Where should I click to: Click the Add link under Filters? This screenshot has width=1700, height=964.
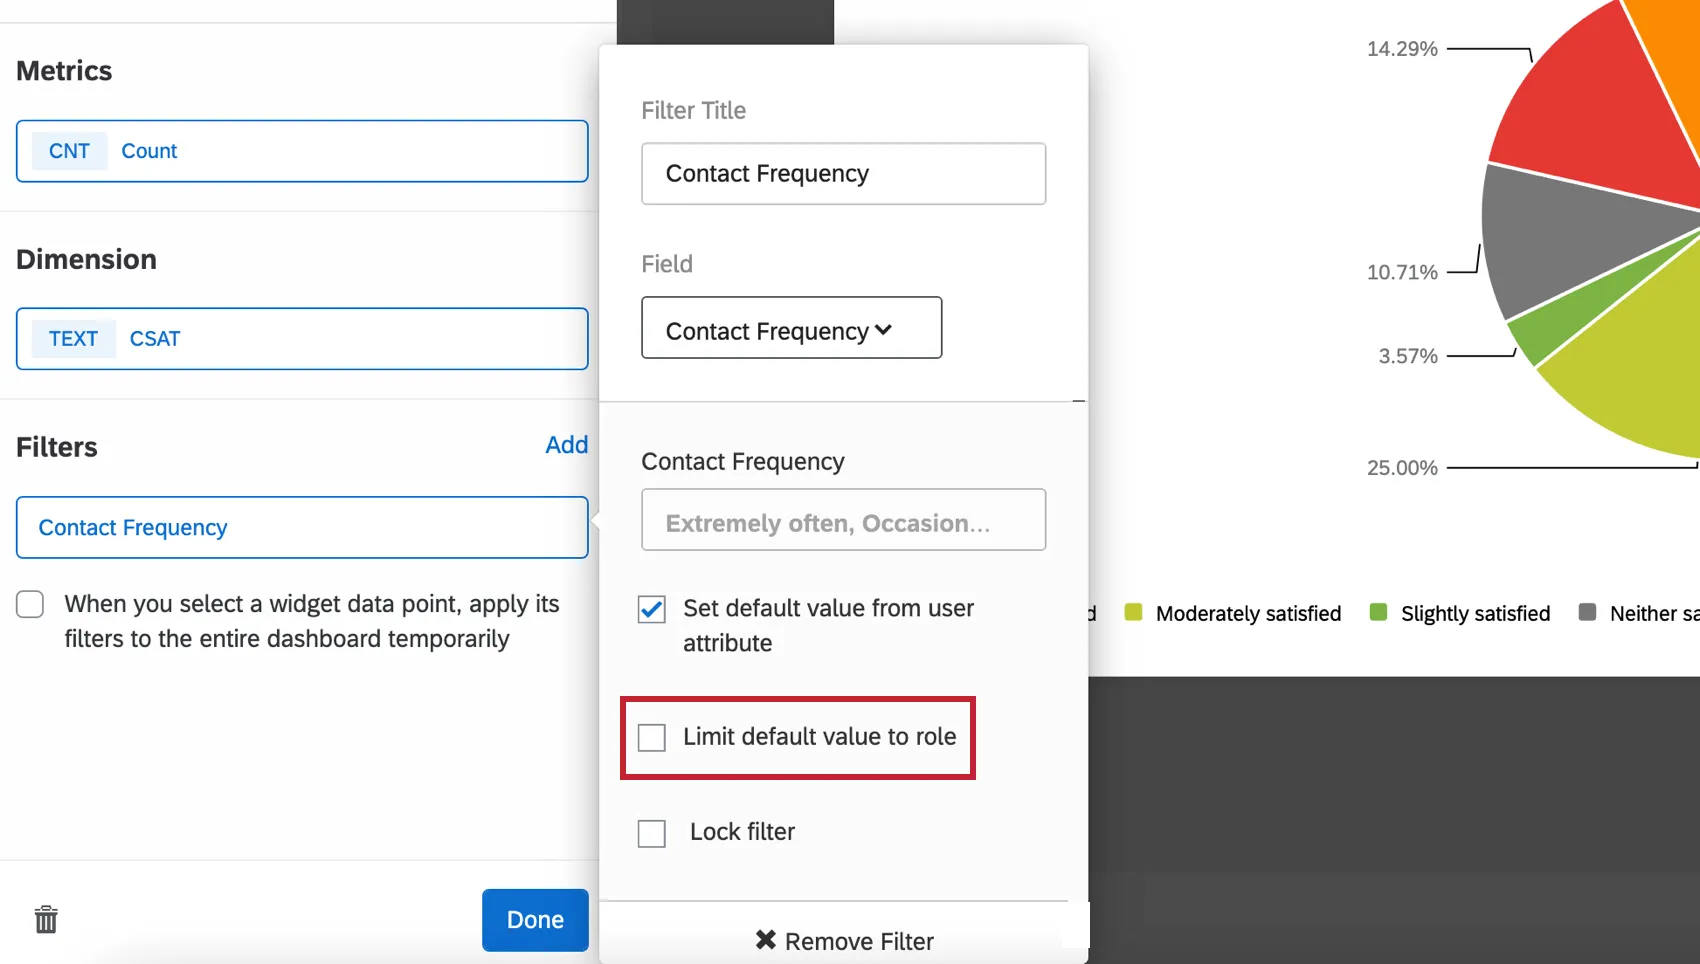click(x=567, y=445)
